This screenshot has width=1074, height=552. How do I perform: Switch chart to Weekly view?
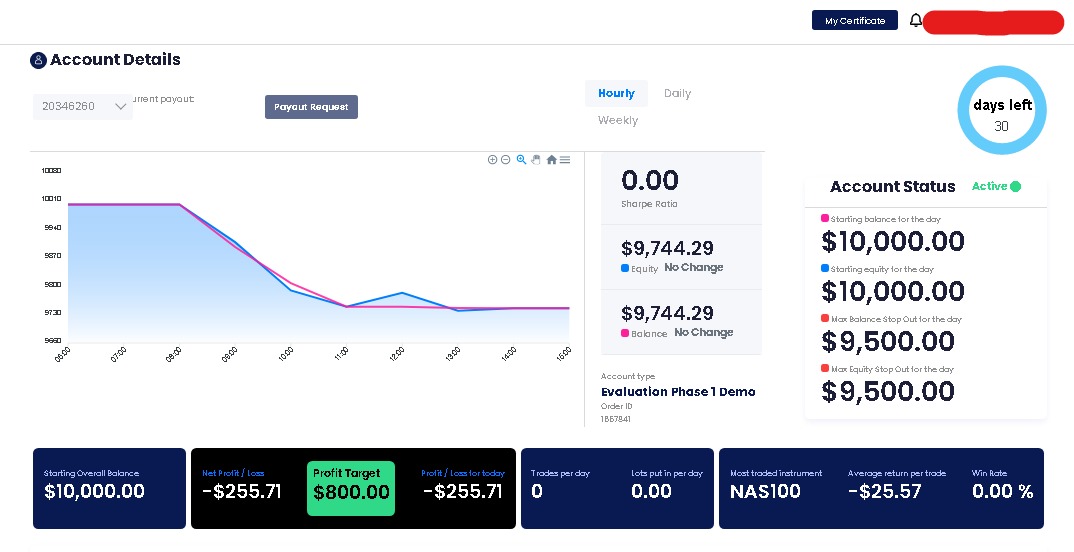pyautogui.click(x=618, y=120)
